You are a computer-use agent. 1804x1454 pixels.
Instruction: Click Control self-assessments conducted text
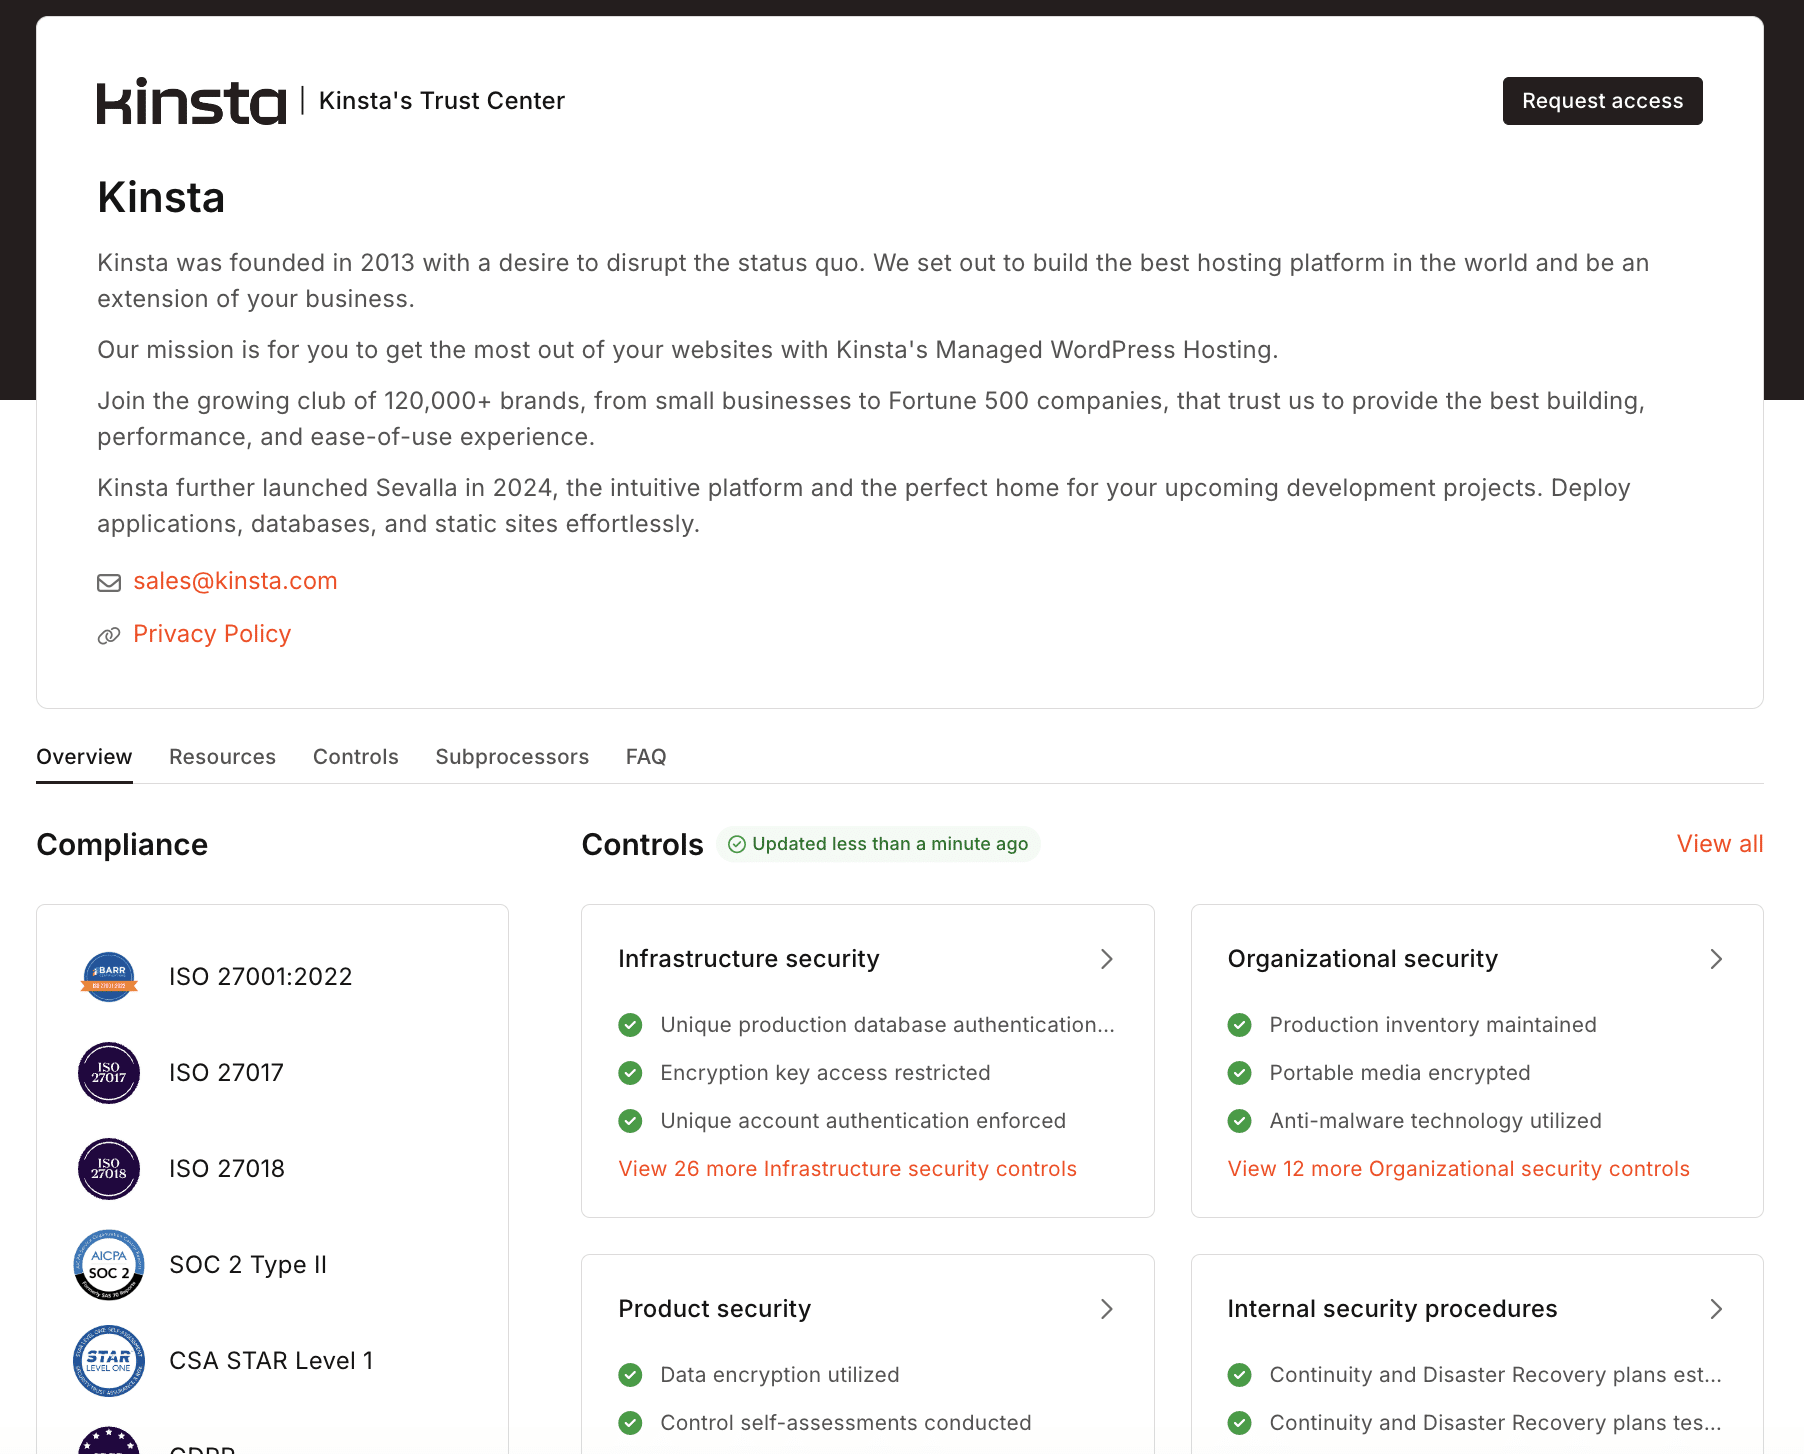point(846,1423)
